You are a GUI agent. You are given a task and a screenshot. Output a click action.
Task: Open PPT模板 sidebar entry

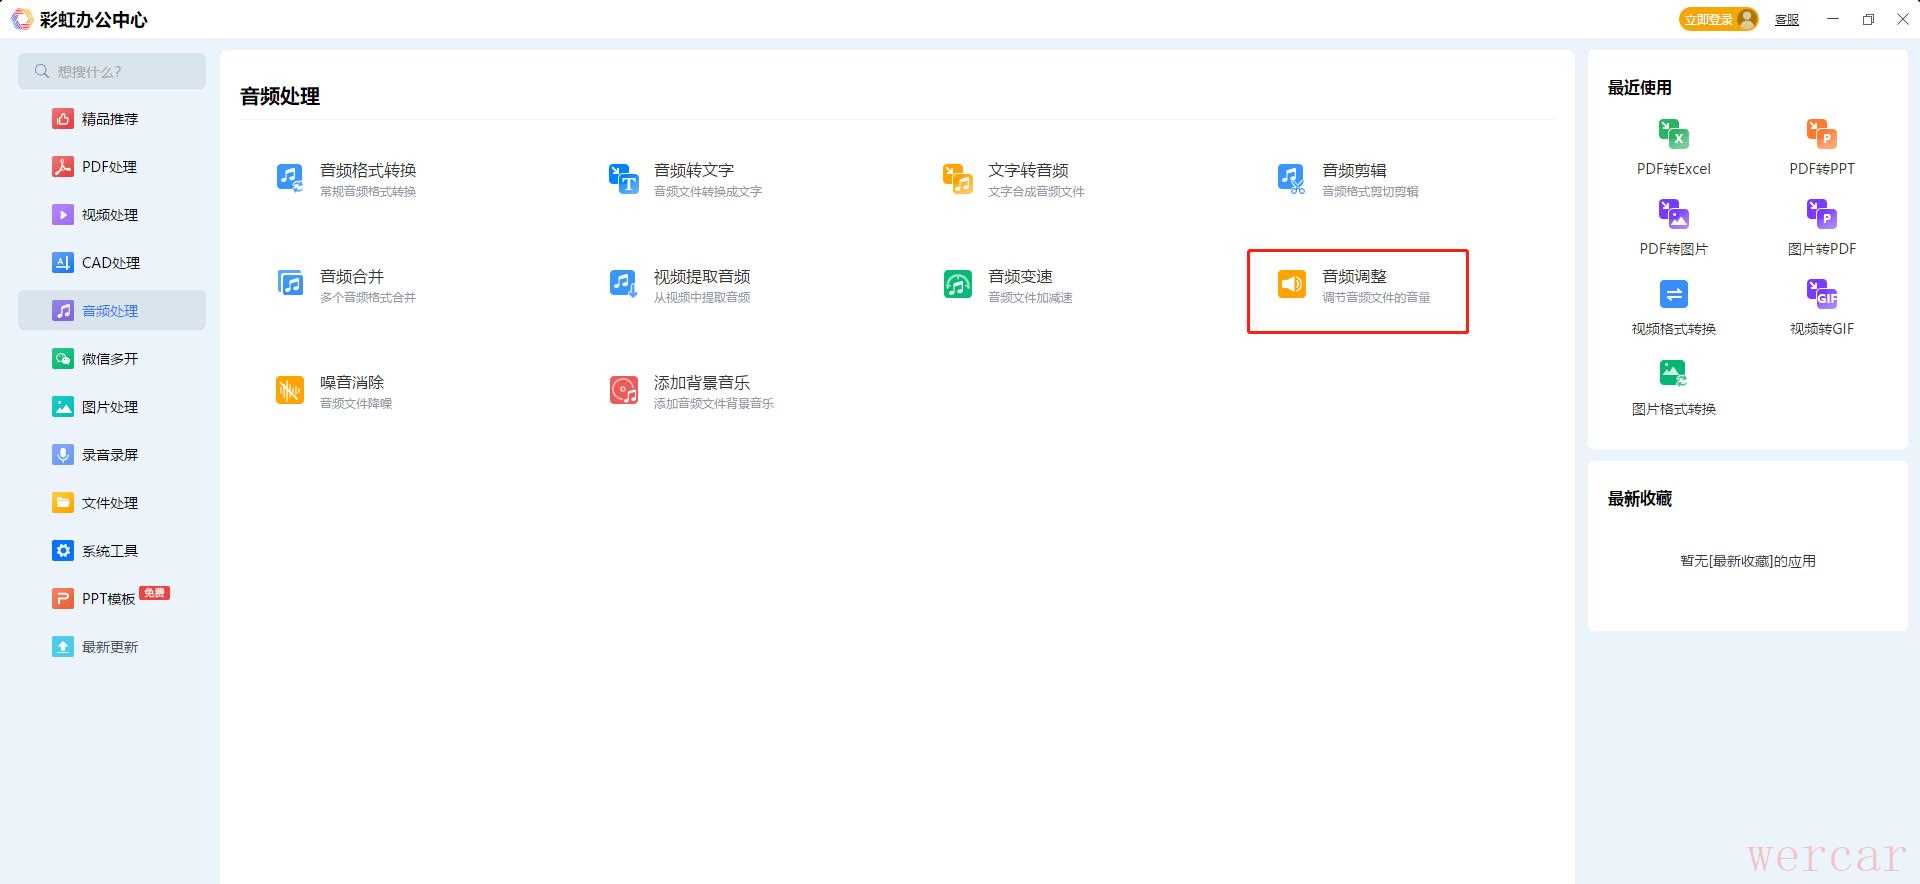click(108, 599)
